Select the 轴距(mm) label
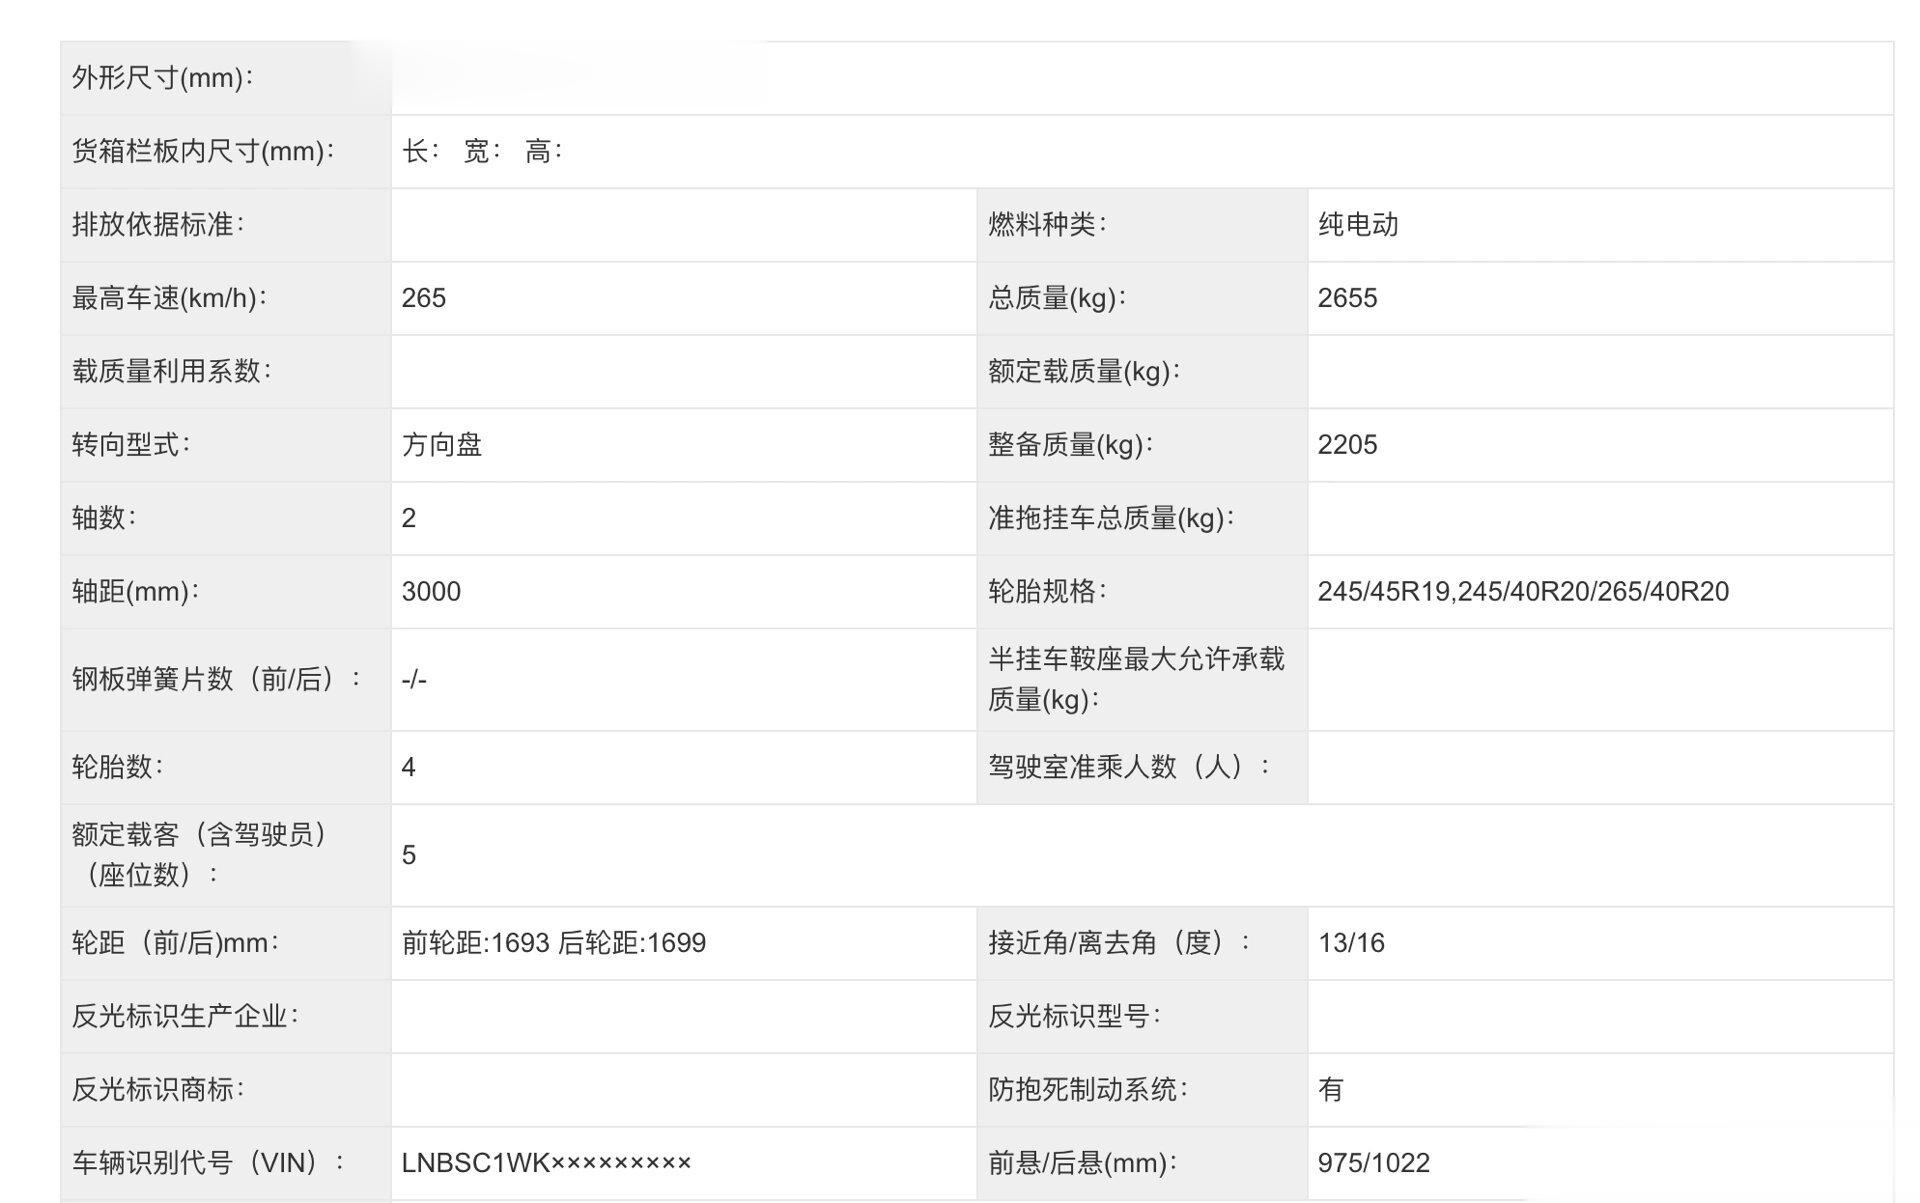This screenshot has height=1203, width=1920. coord(135,591)
